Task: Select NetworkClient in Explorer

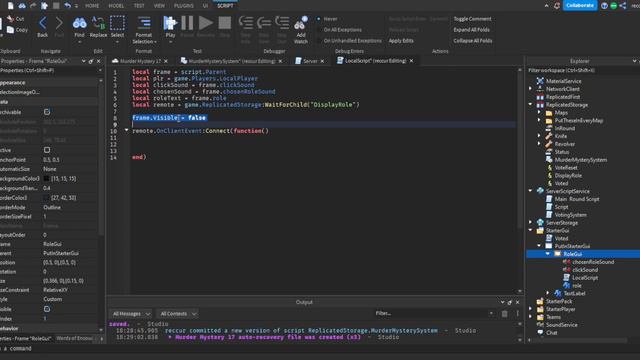Action: [562, 89]
